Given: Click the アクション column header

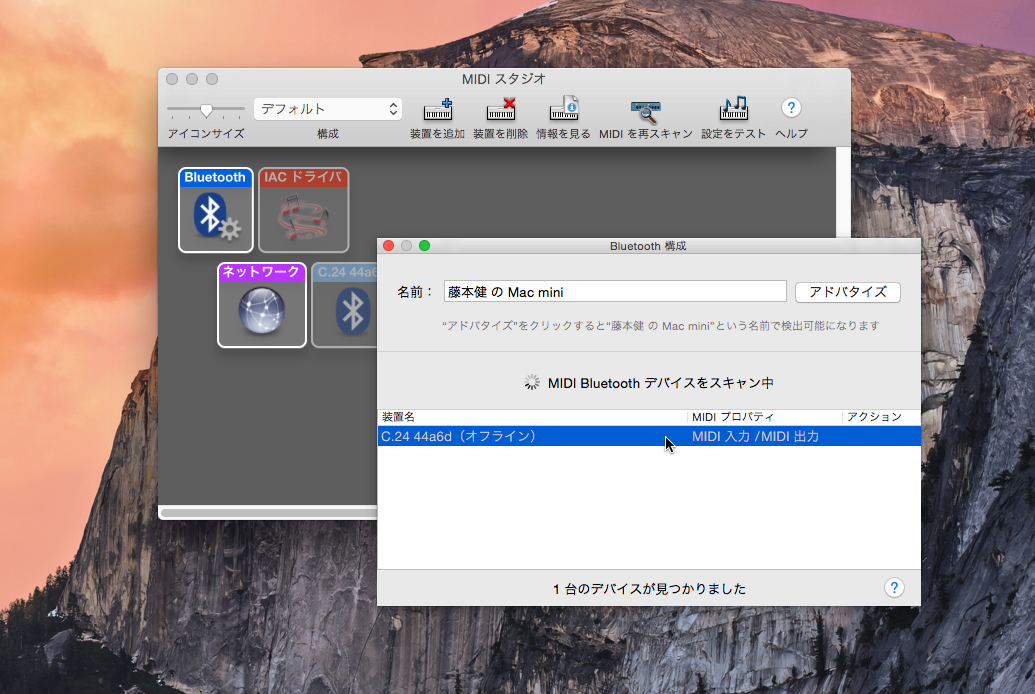Looking at the screenshot, I should point(881,417).
